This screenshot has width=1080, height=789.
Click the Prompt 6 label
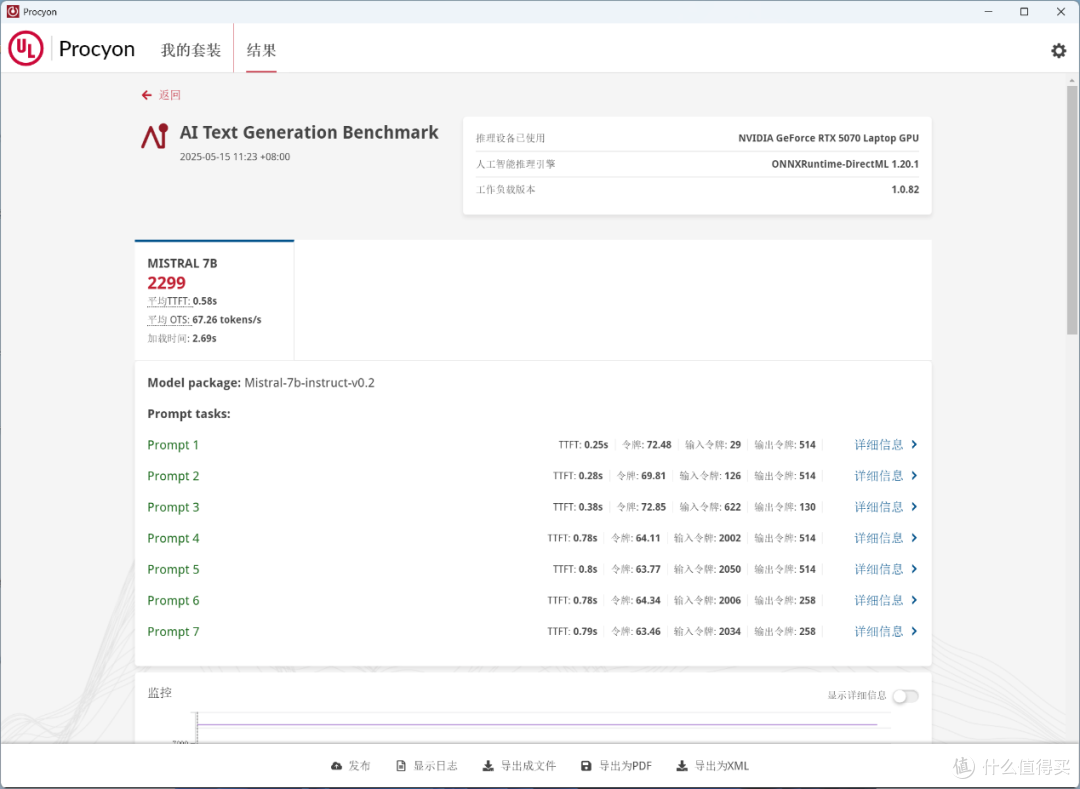(x=173, y=600)
